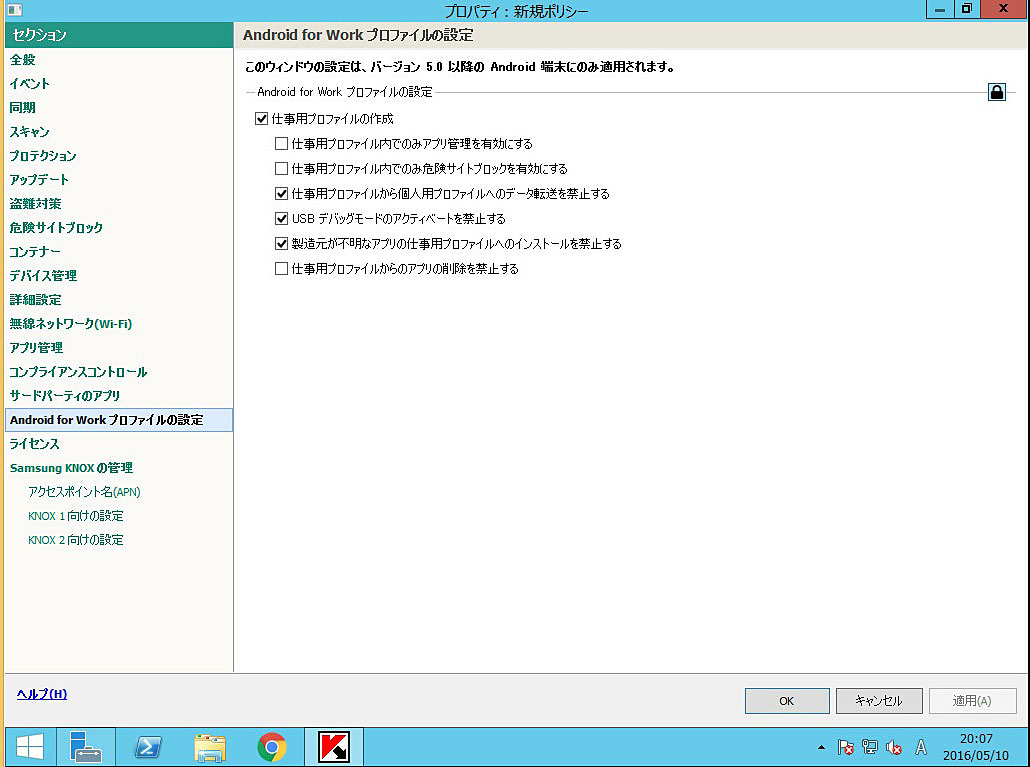This screenshot has width=1030, height=767.
Task: Uncheck 仕事用プロファイルの作成 checkbox
Action: click(x=261, y=119)
